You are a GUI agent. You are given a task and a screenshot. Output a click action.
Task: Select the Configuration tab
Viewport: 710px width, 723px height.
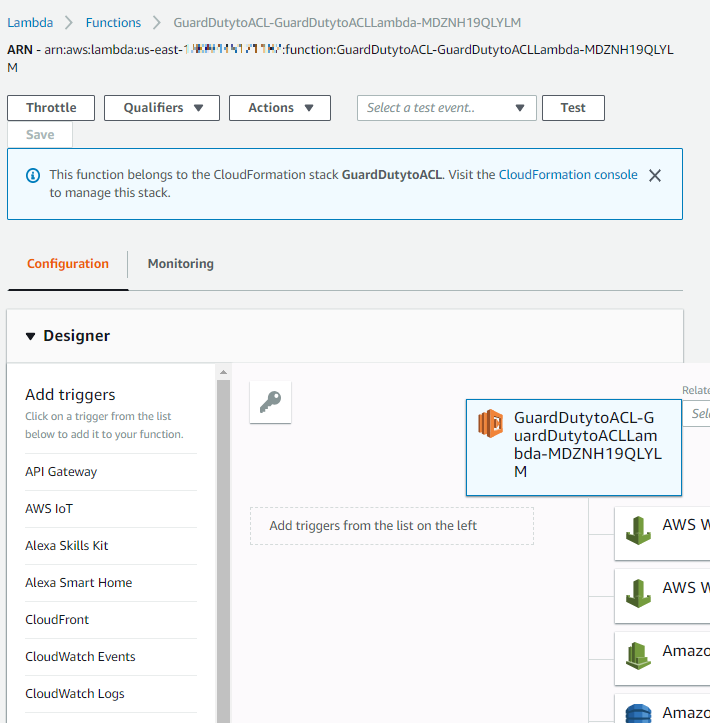coord(68,264)
